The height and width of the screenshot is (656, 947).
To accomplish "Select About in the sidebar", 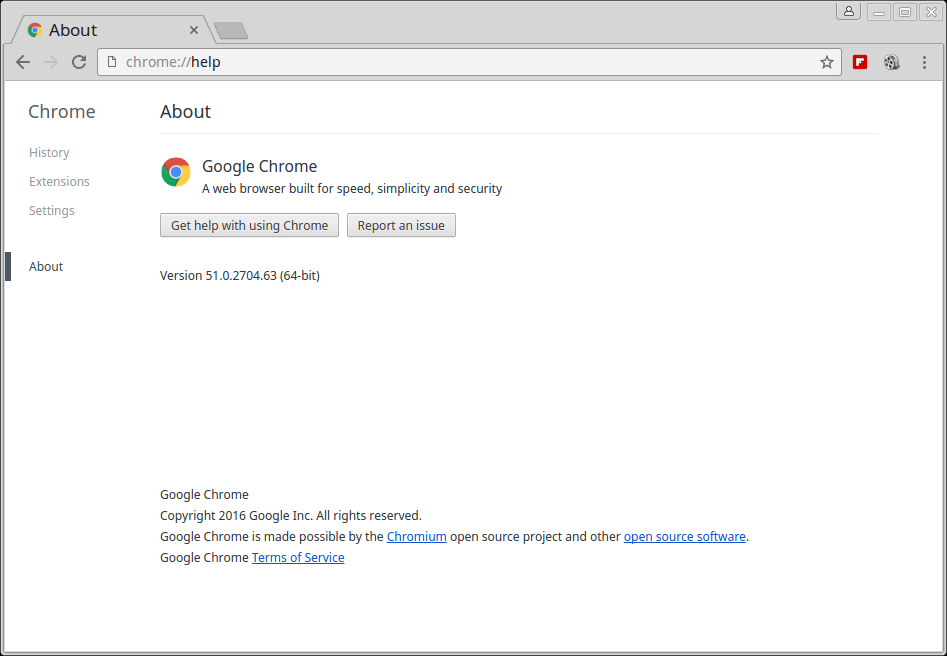I will tap(46, 266).
